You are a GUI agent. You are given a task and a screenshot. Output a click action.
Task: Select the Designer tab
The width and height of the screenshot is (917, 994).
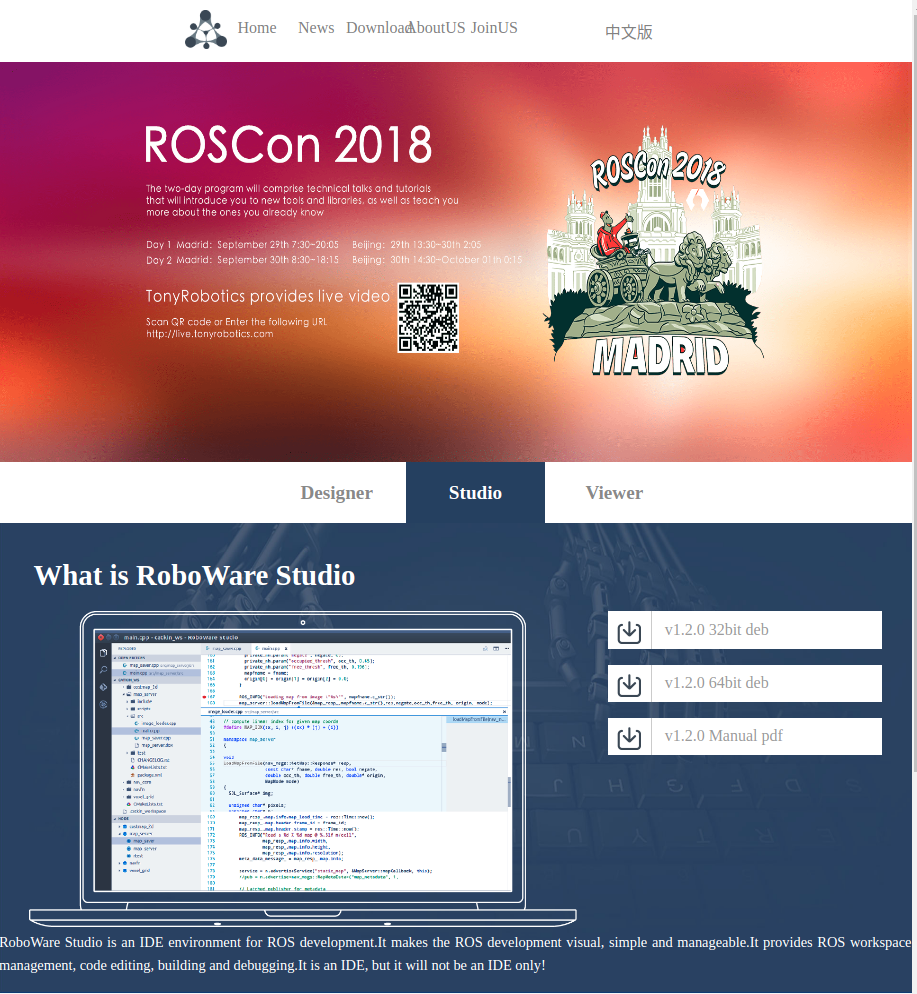(x=337, y=493)
